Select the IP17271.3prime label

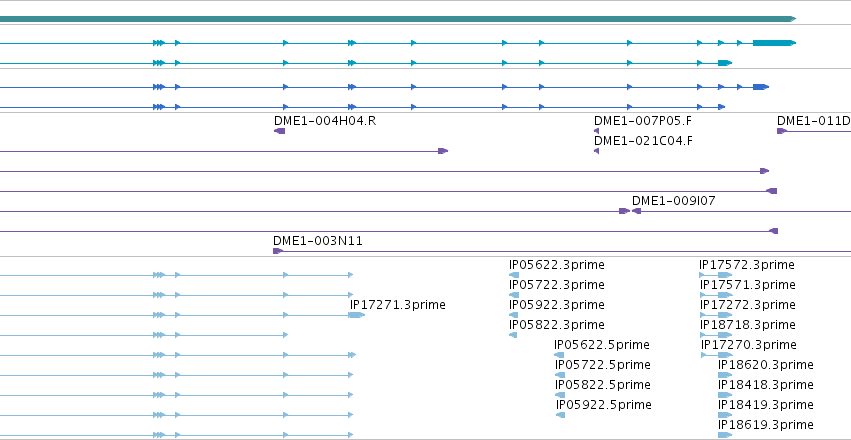click(x=398, y=305)
